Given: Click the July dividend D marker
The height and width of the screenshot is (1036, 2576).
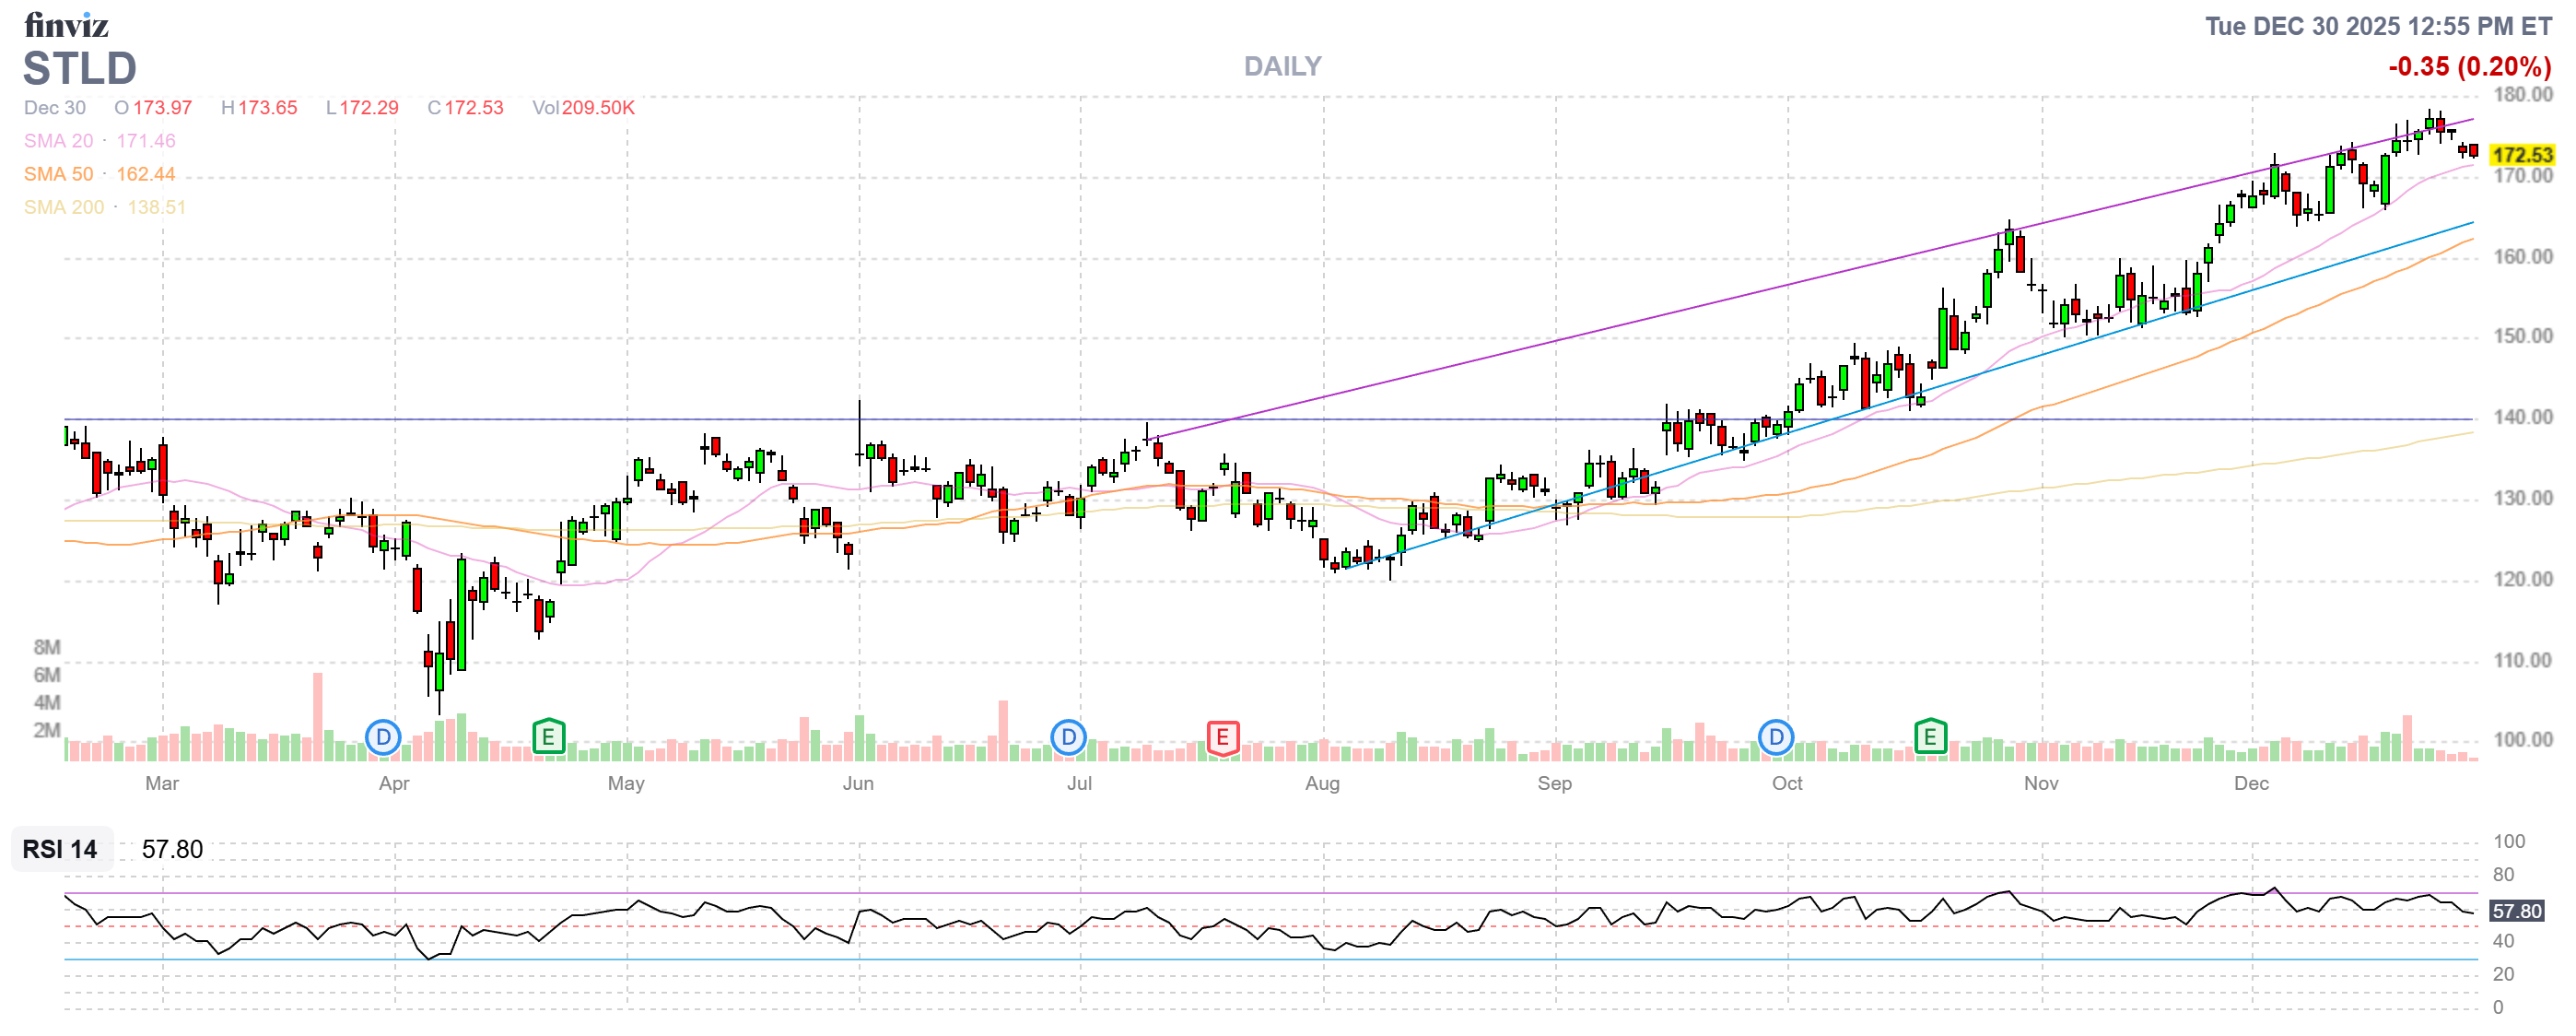Looking at the screenshot, I should (1068, 738).
